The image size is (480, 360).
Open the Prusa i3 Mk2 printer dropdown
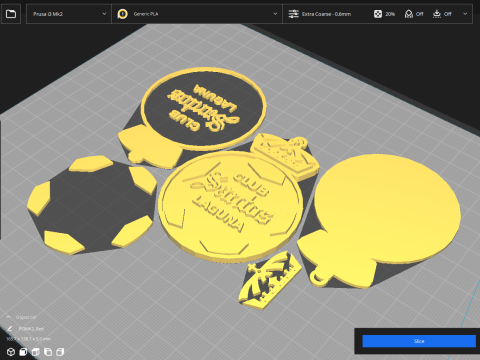(x=69, y=14)
